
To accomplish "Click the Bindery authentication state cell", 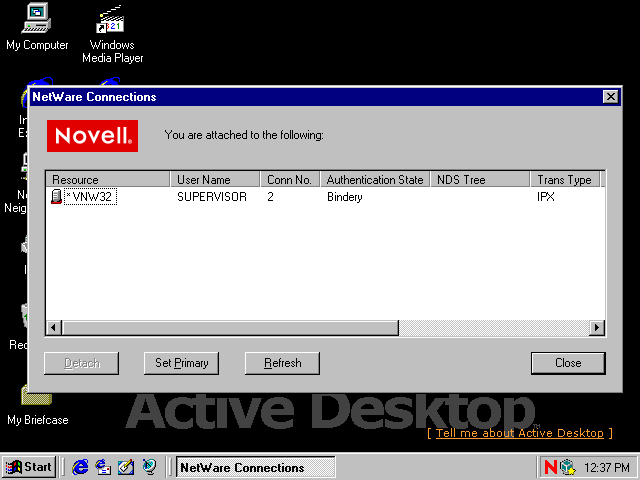I will [x=345, y=197].
